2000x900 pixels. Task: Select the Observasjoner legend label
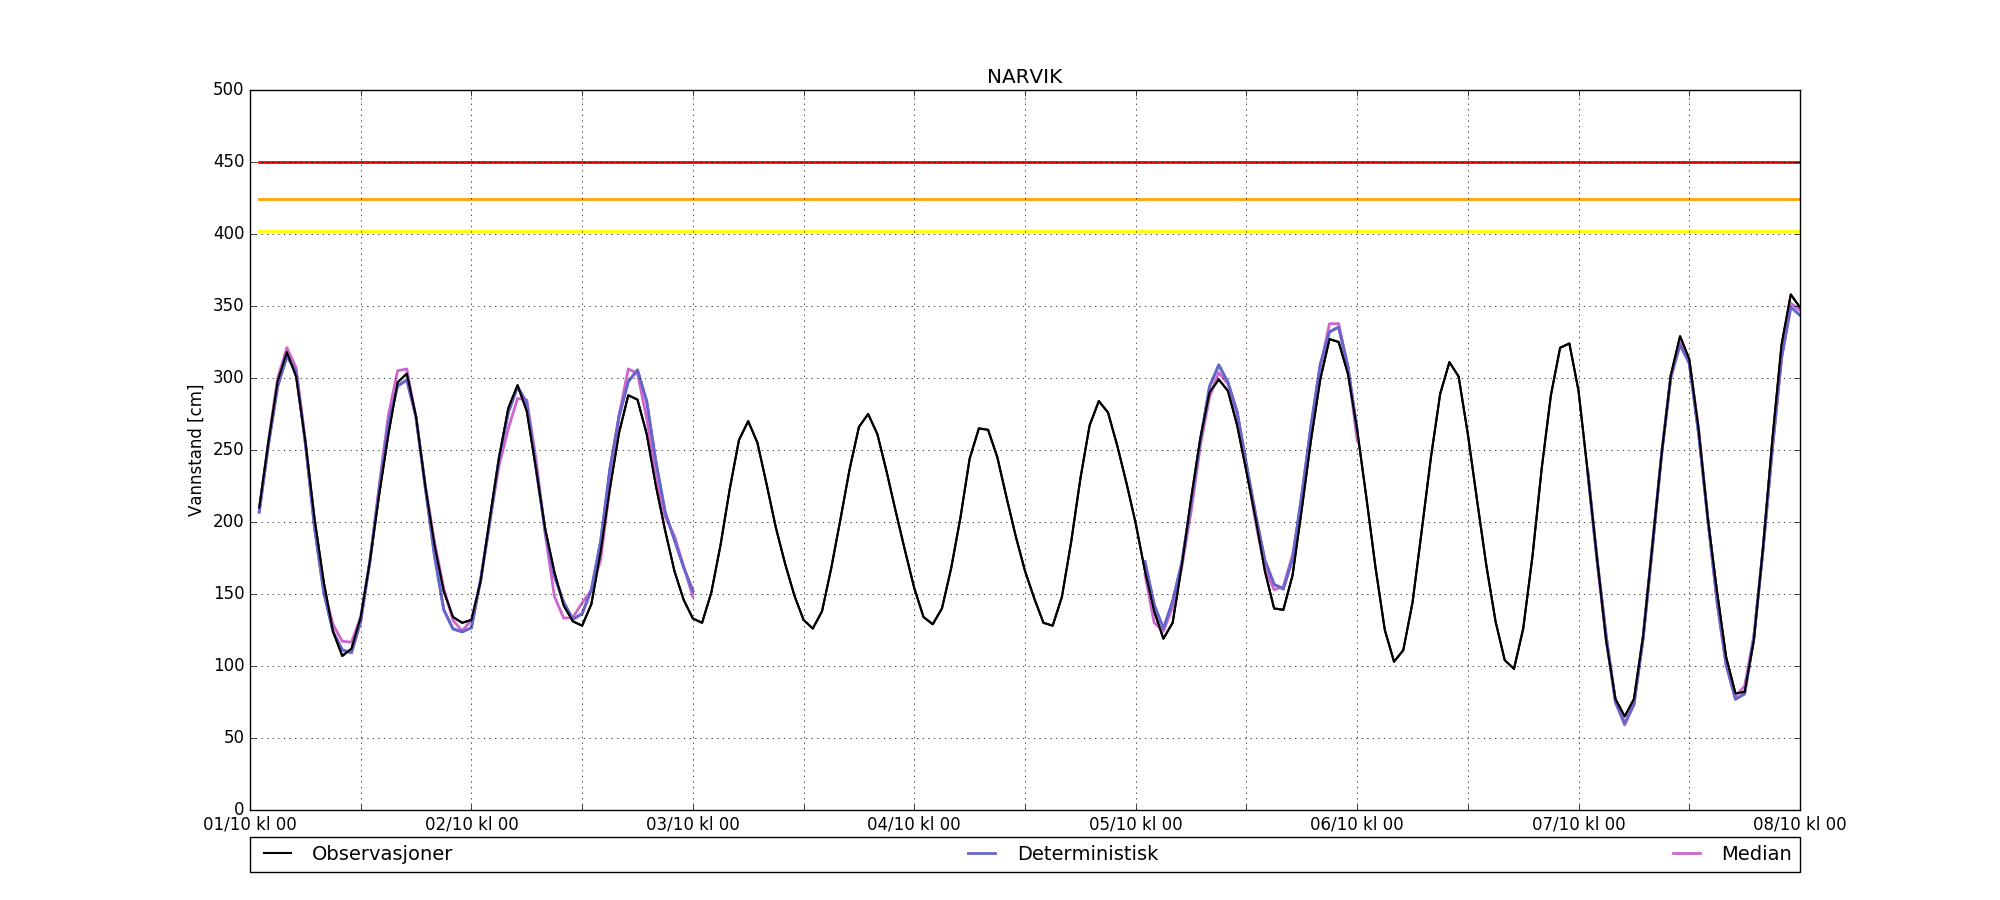[x=381, y=854]
